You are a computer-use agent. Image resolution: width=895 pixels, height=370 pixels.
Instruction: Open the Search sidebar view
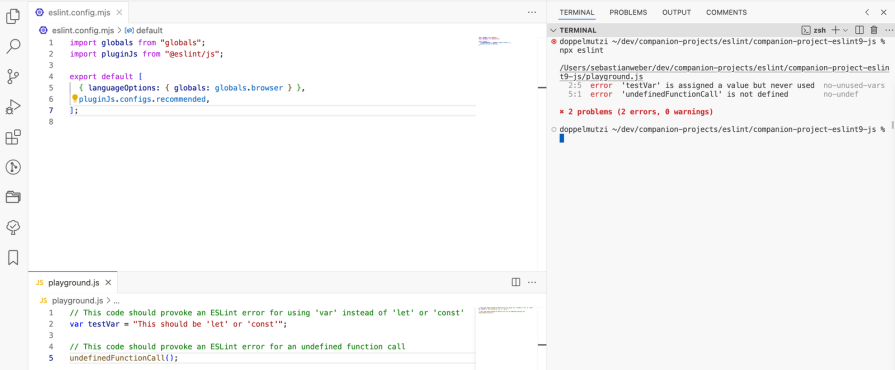click(x=13, y=46)
